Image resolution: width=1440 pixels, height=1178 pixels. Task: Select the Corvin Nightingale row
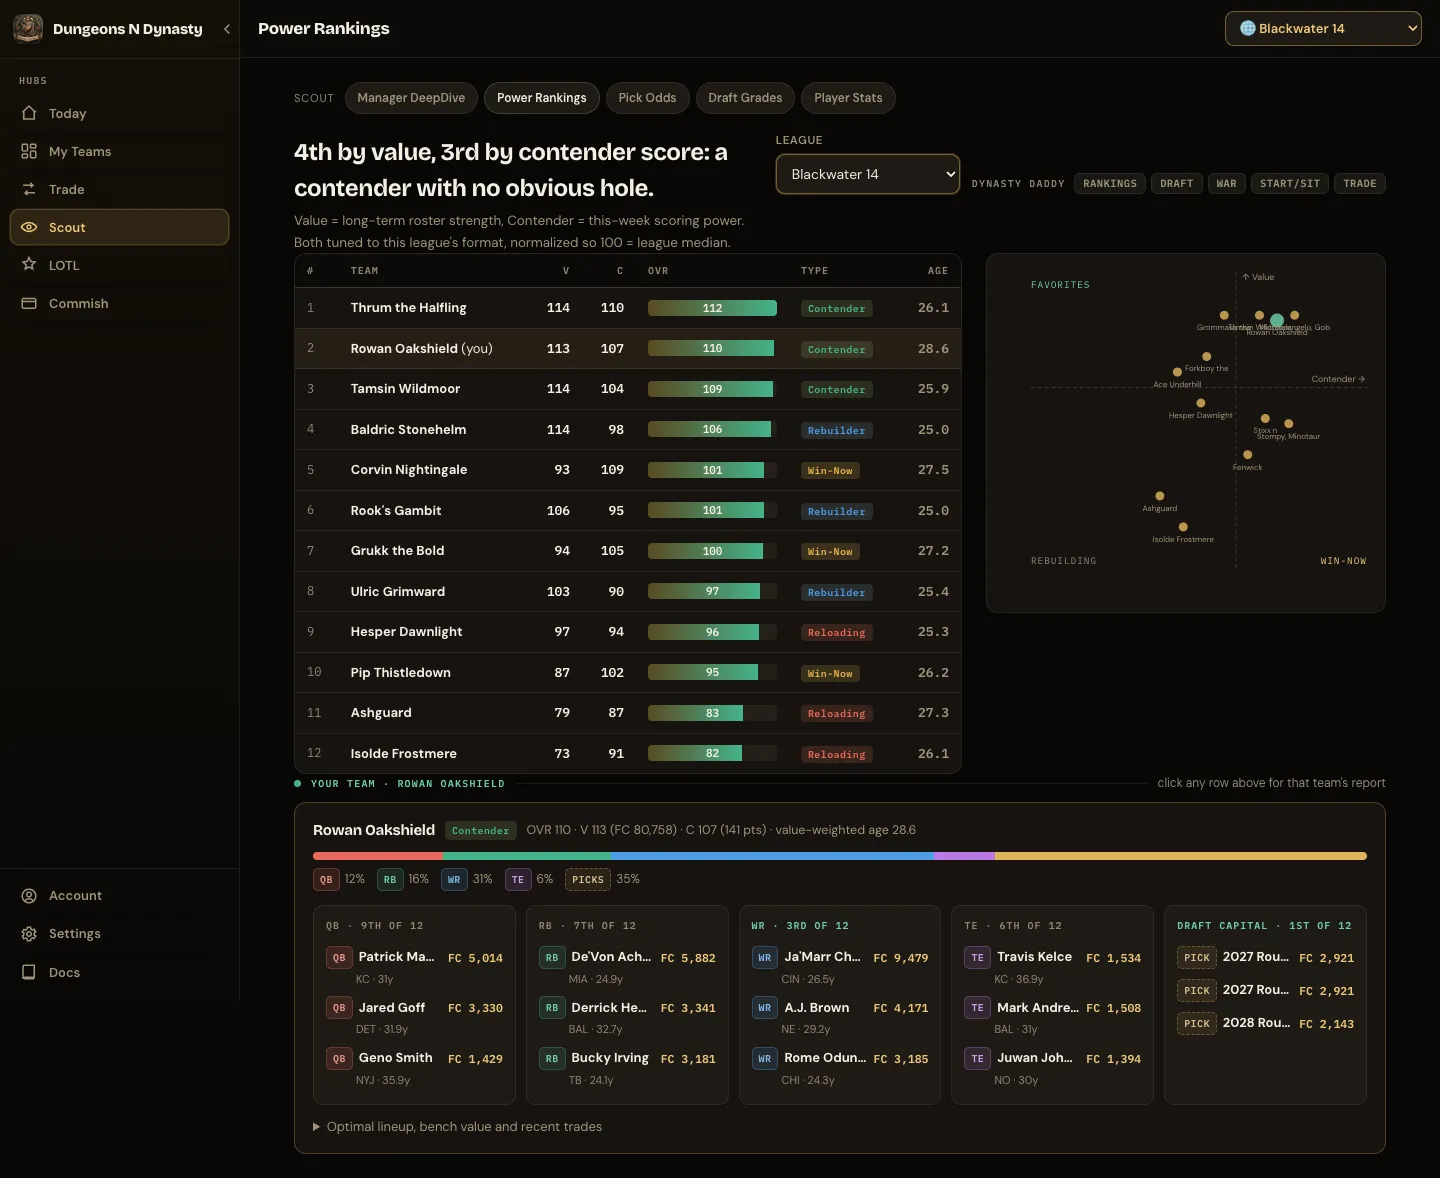(x=628, y=470)
